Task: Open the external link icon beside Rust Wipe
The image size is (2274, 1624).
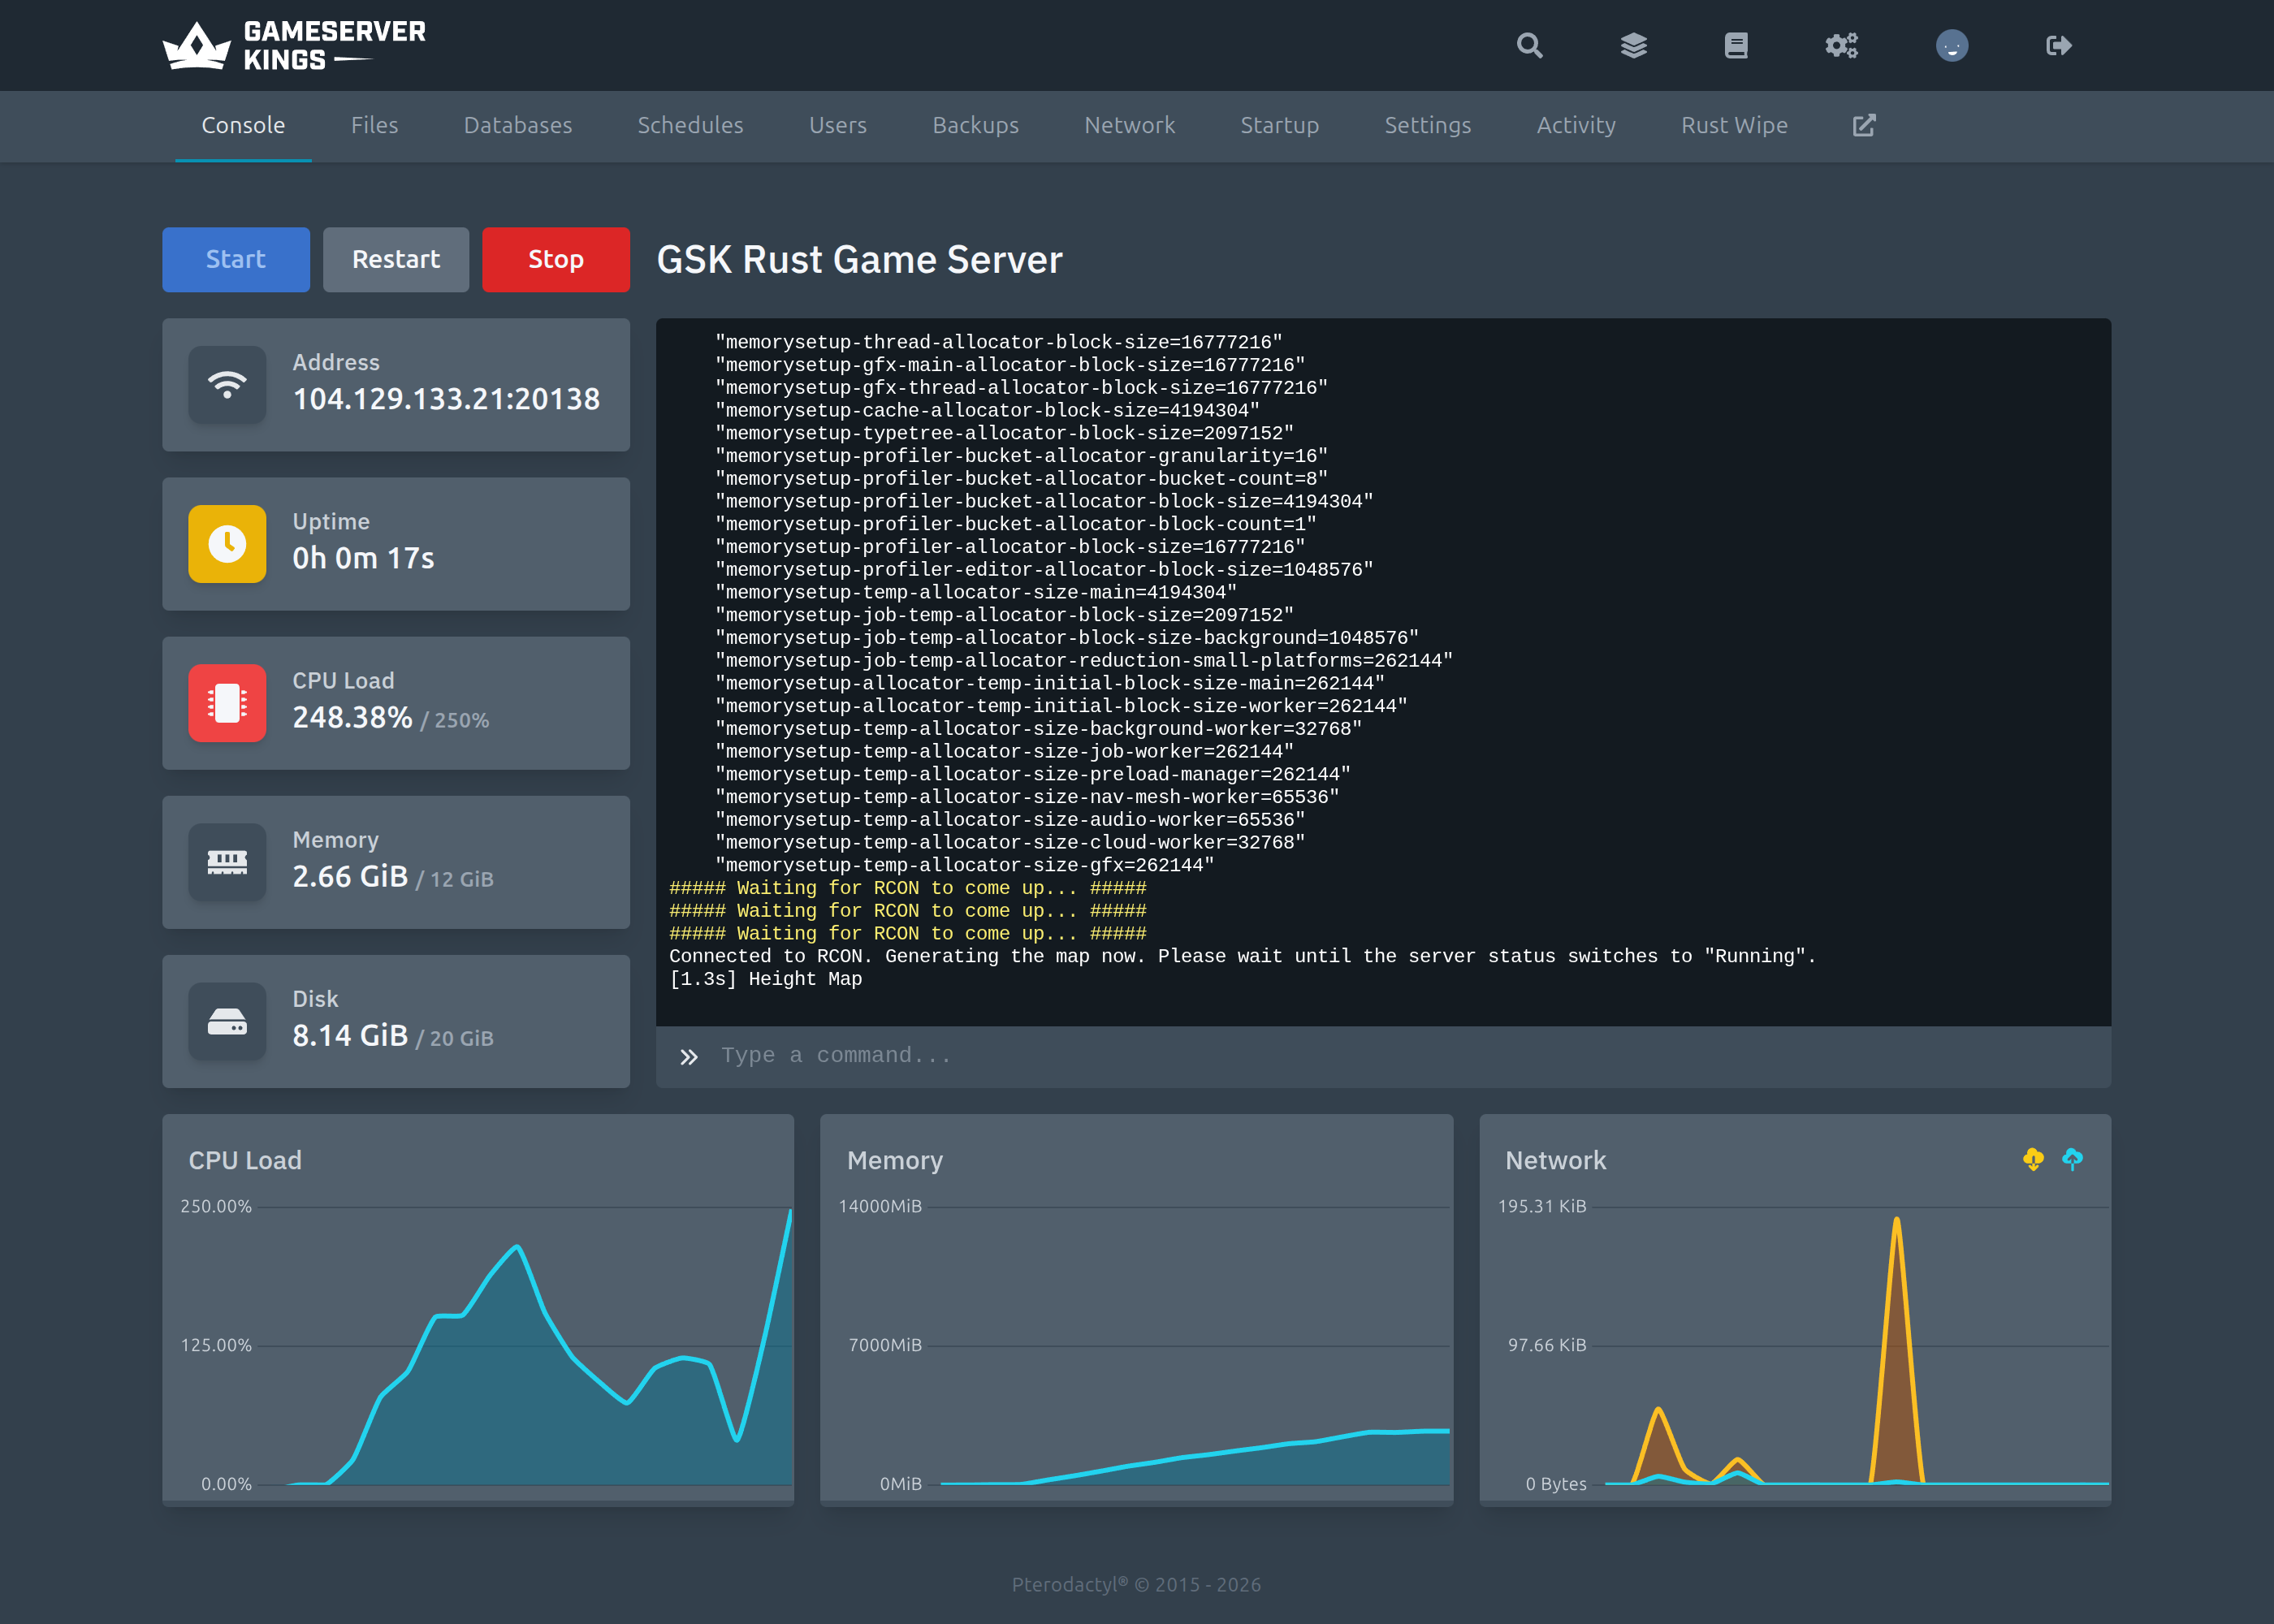Action: 1863,126
